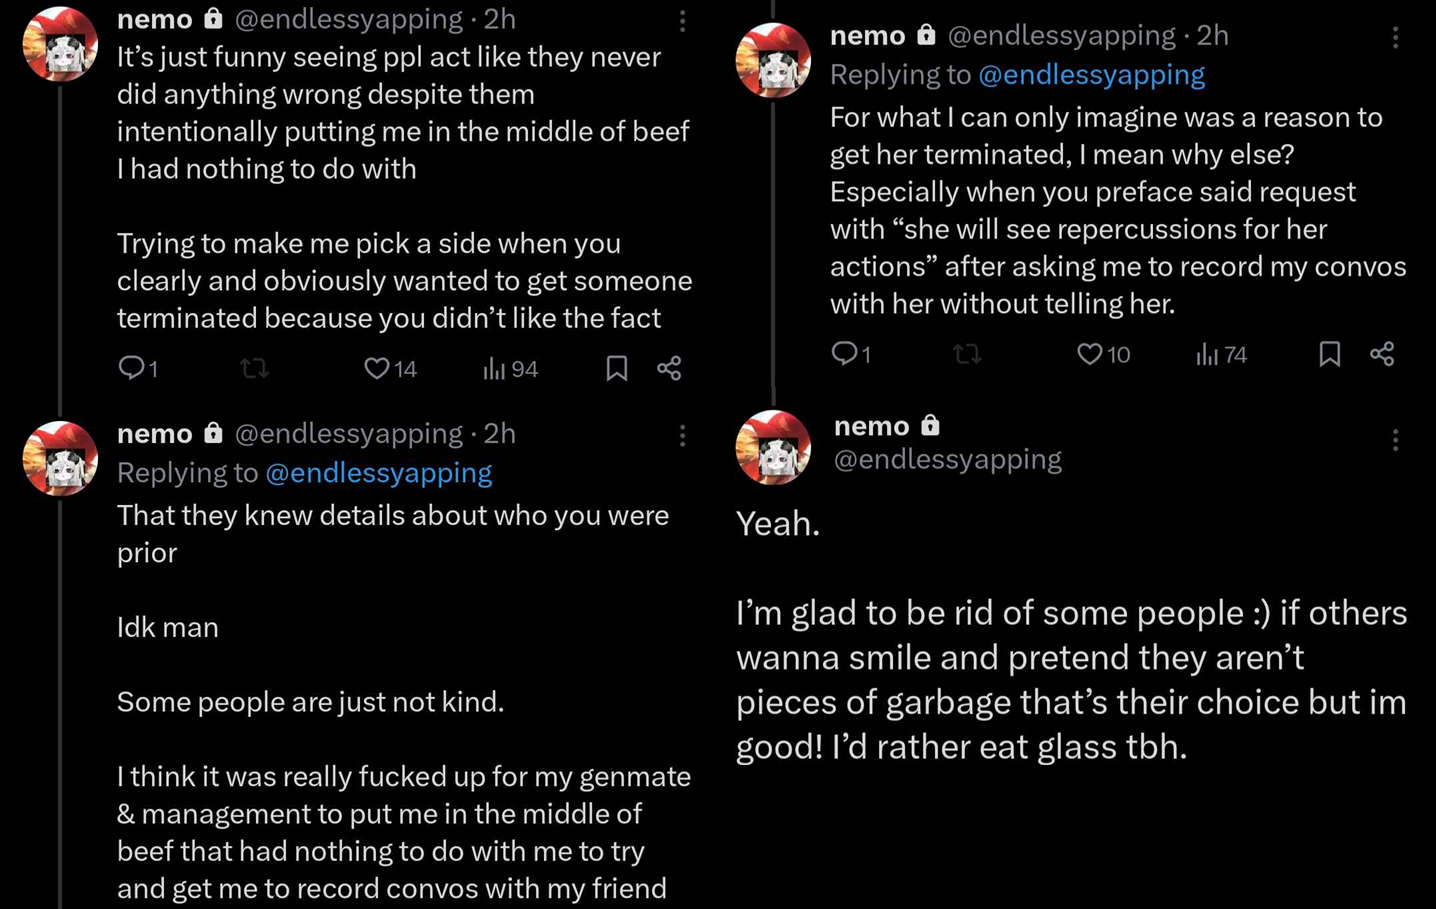Open more options on "For what I can" tweet
The image size is (1436, 909).
pyautogui.click(x=1395, y=38)
